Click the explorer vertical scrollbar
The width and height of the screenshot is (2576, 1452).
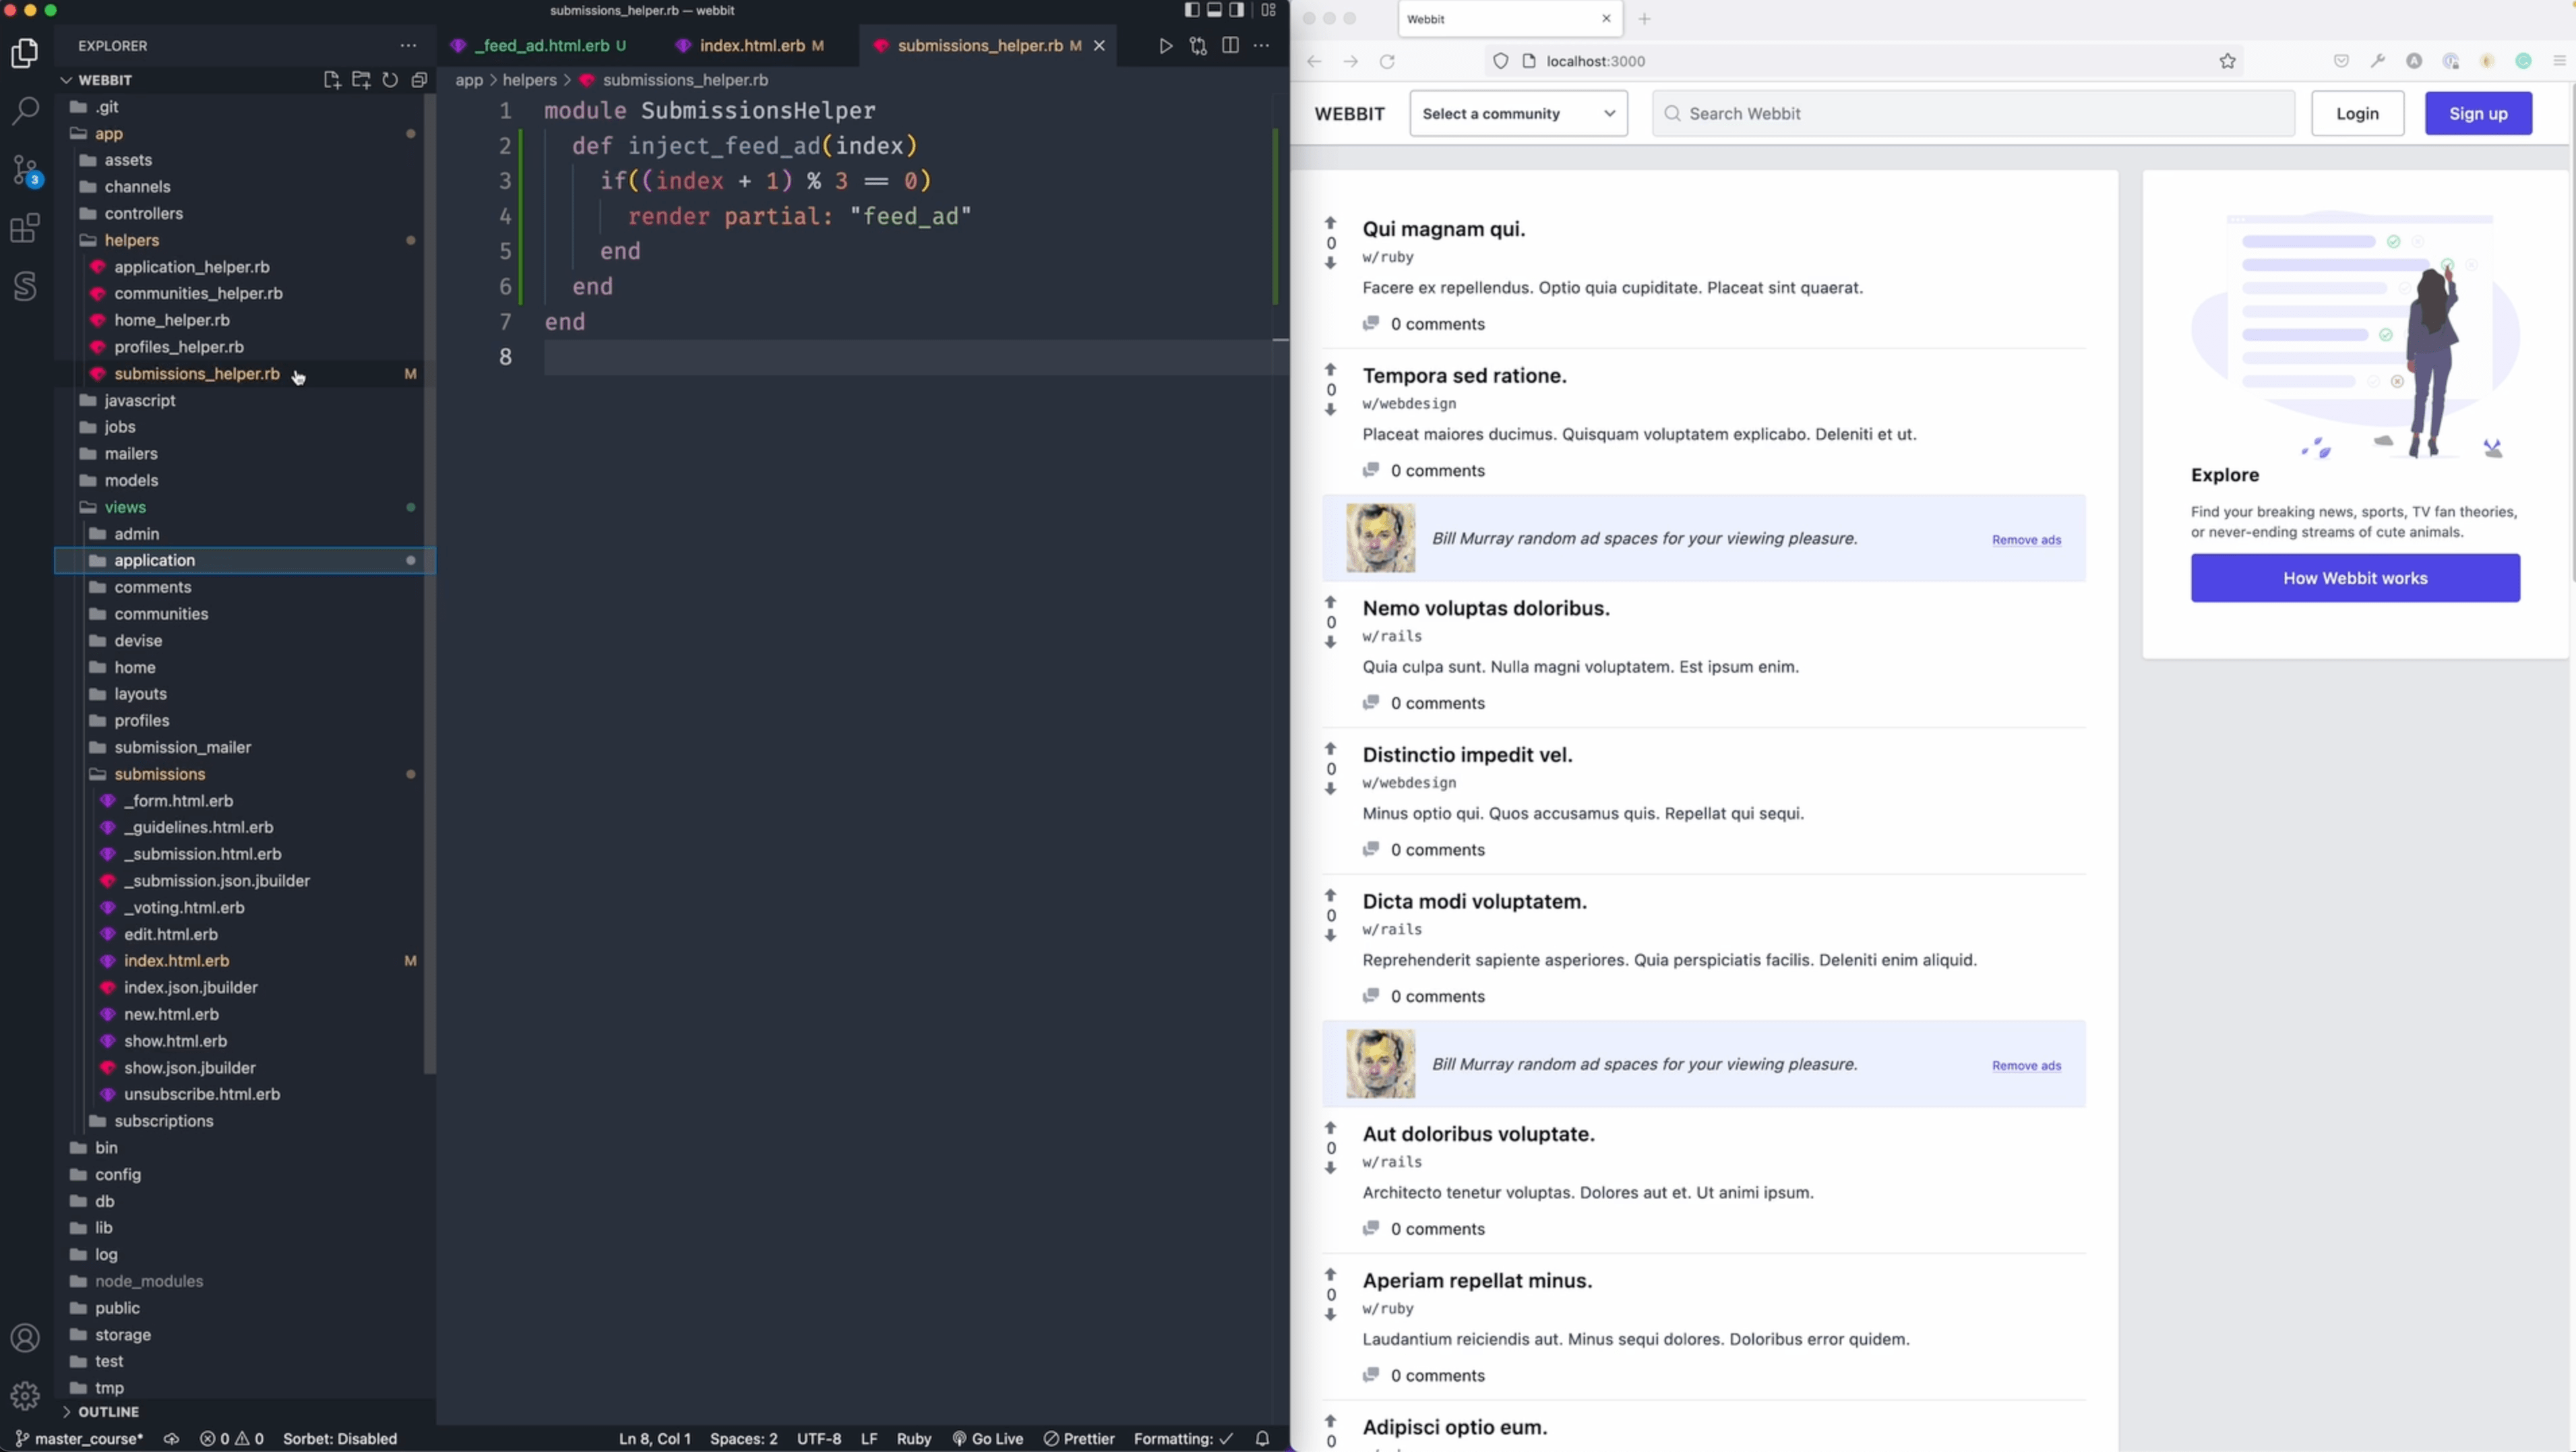[x=430, y=585]
